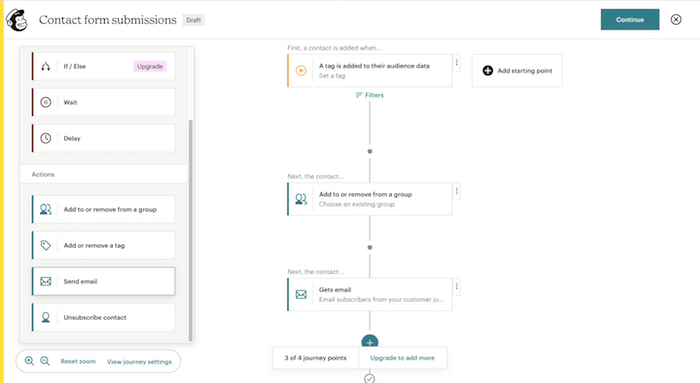Click the Continue button
The height and width of the screenshot is (383, 700).
click(630, 20)
